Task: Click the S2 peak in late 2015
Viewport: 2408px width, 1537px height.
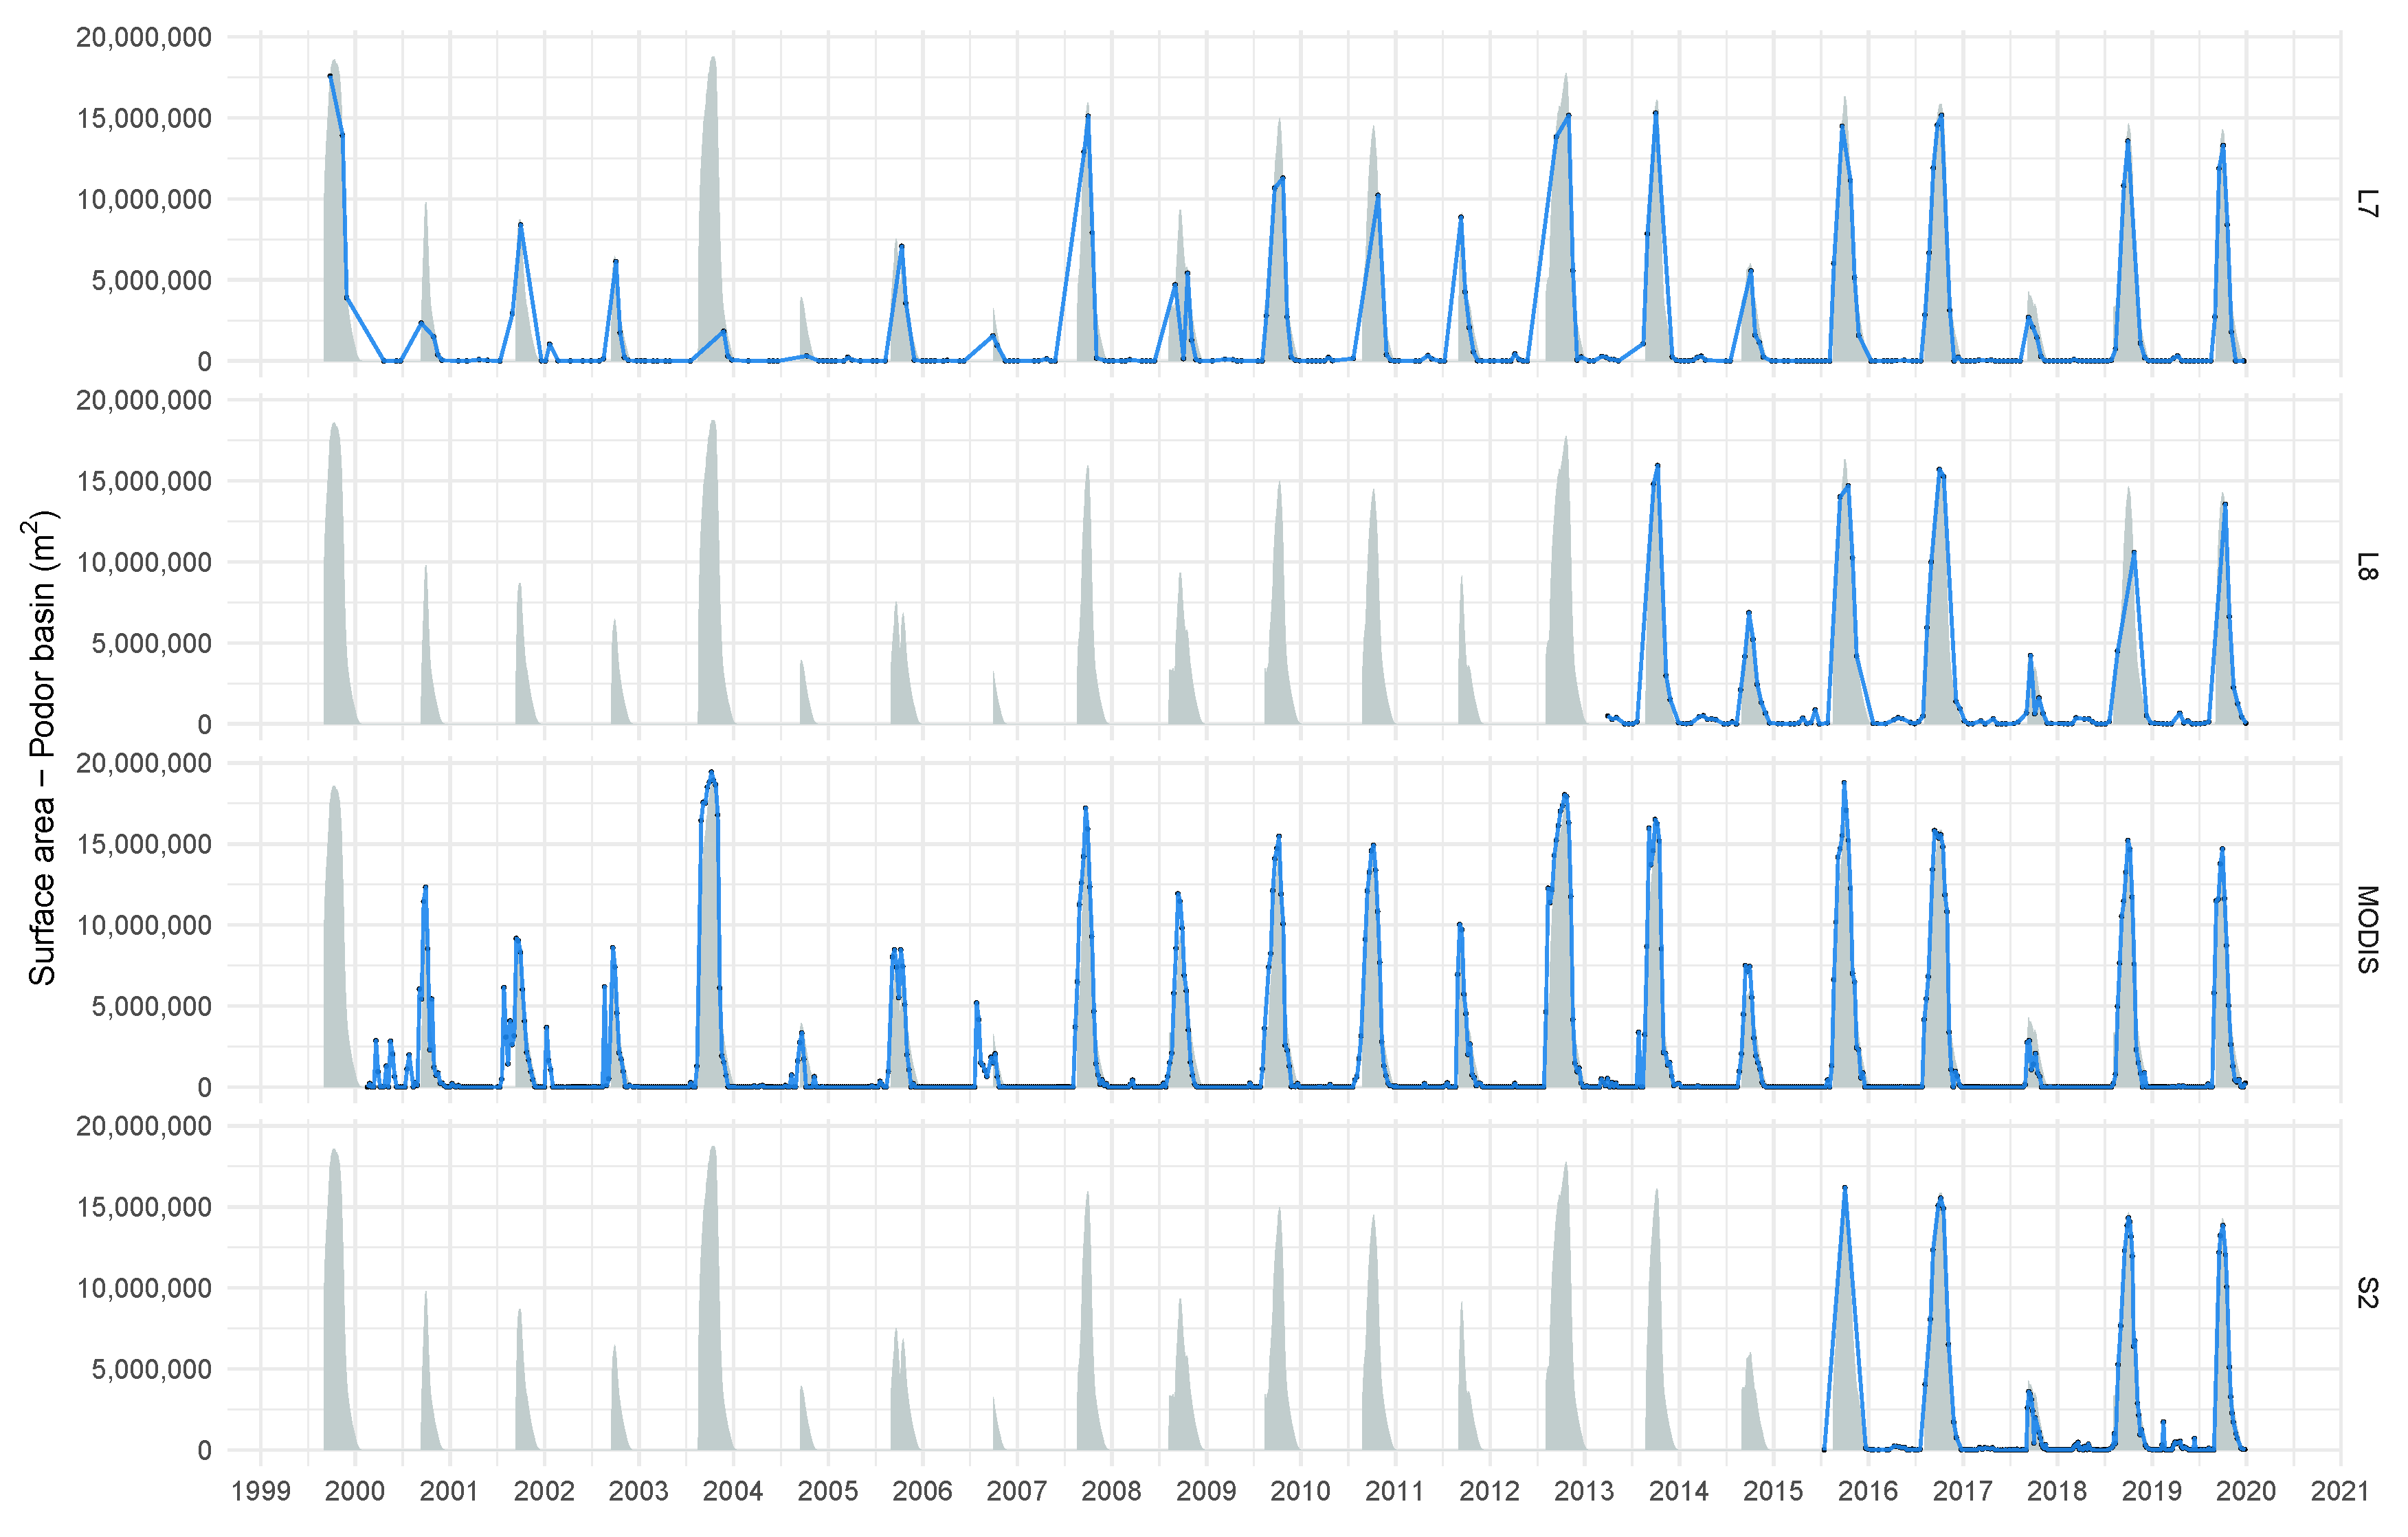Action: (1845, 1188)
